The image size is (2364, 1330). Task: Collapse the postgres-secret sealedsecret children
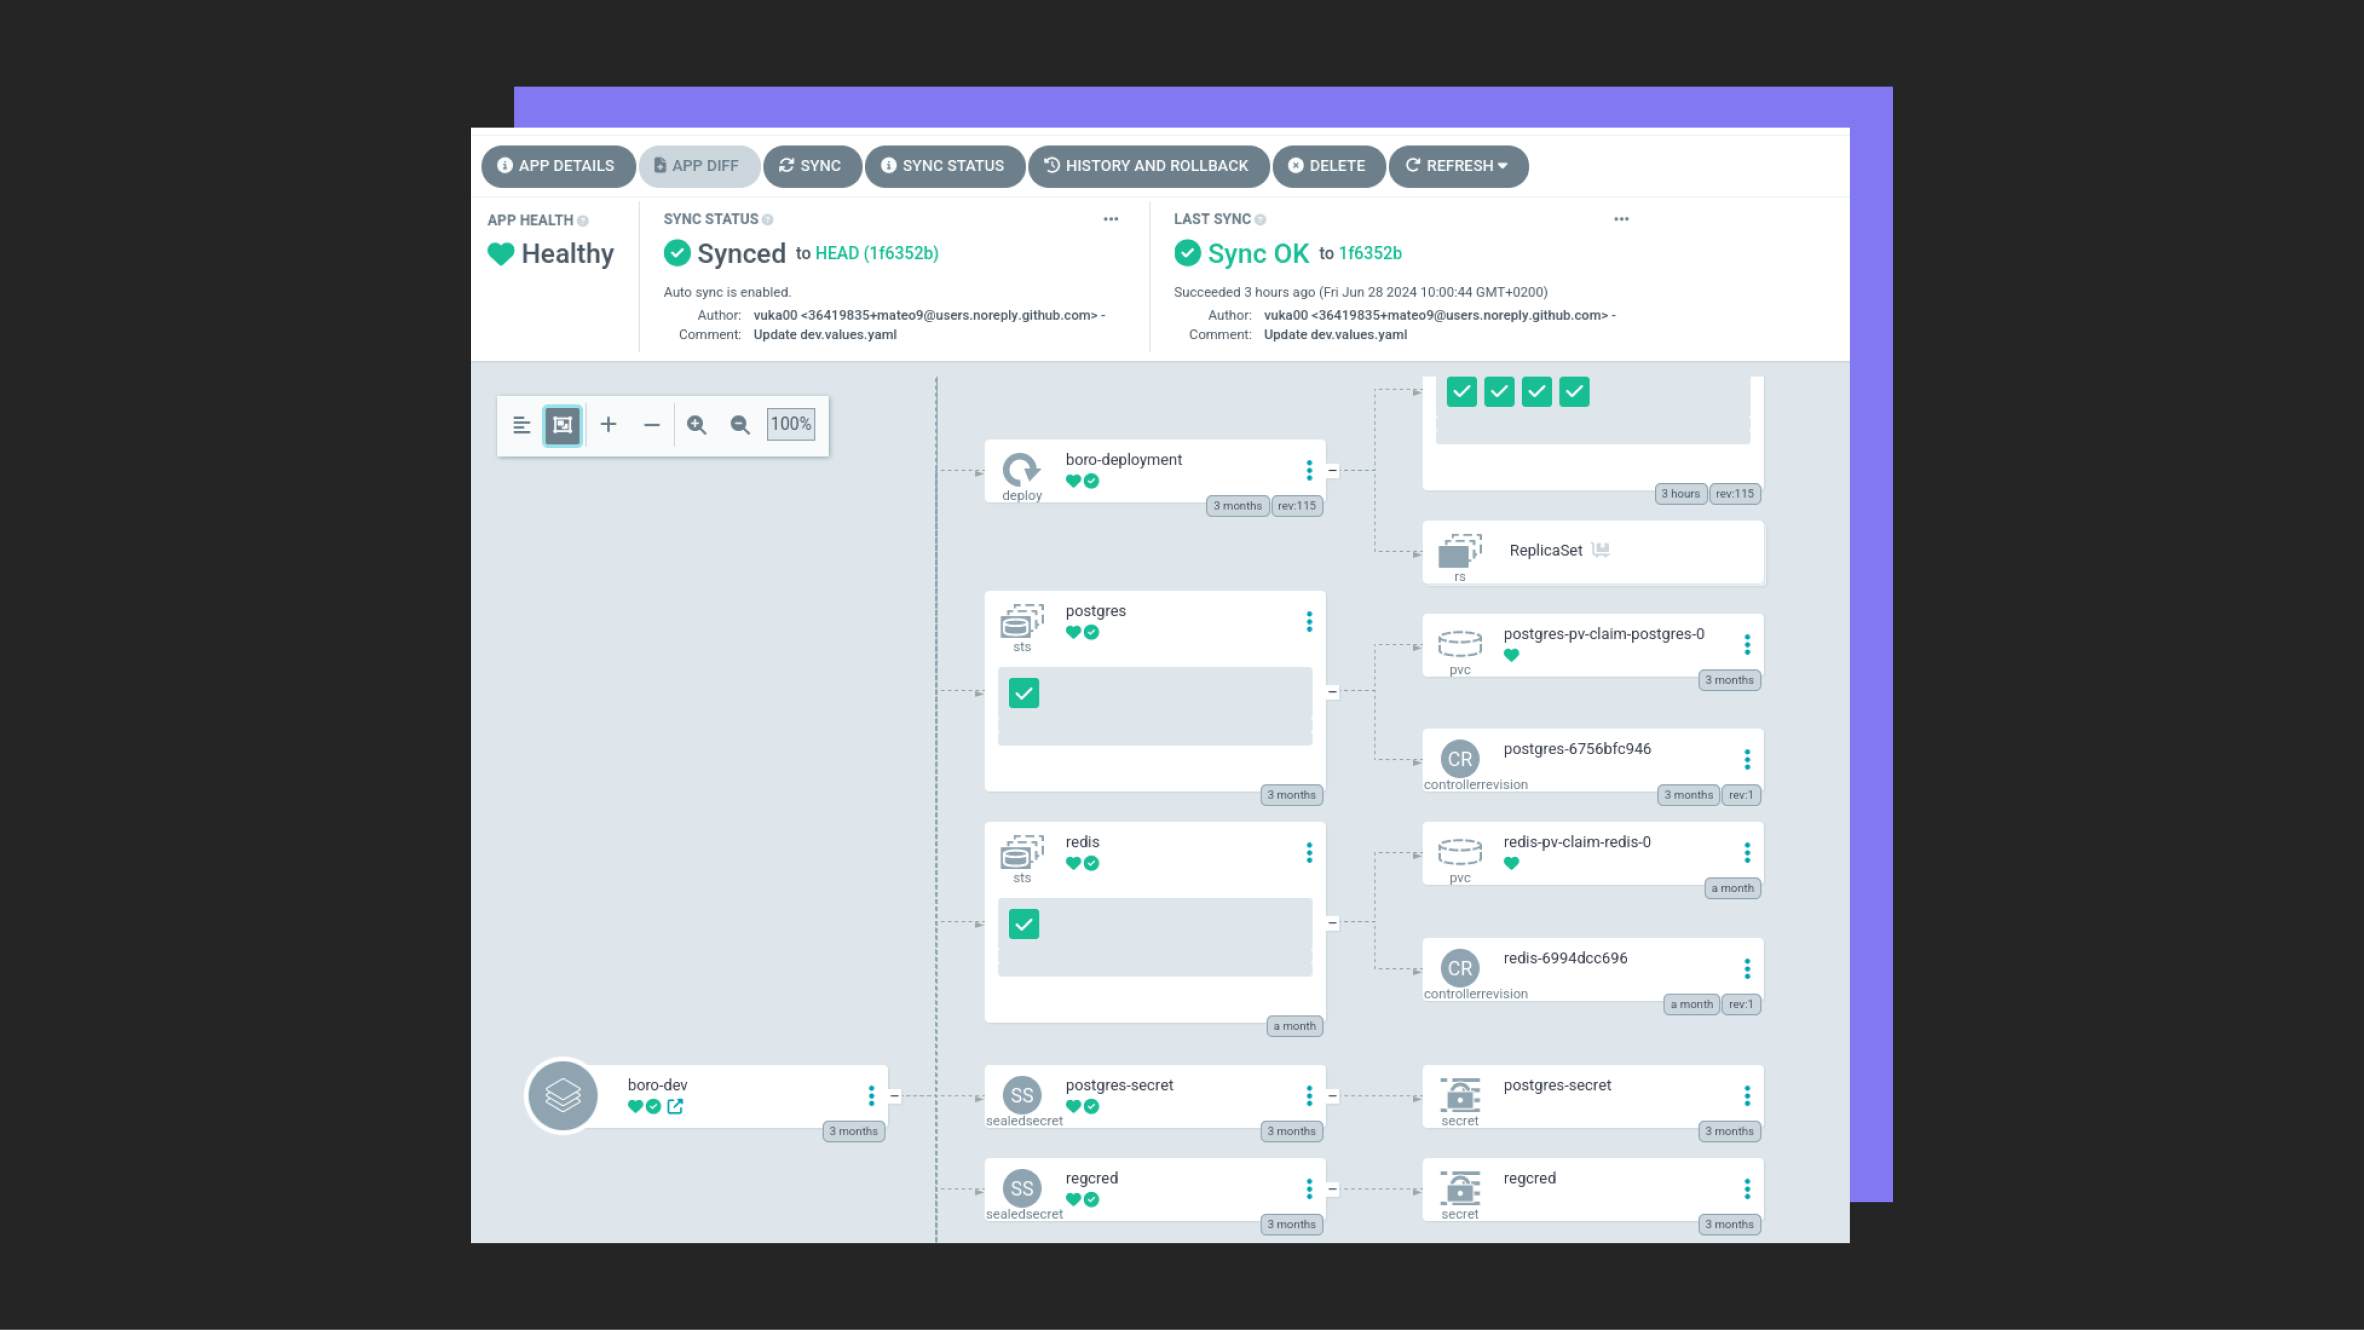click(1332, 1096)
